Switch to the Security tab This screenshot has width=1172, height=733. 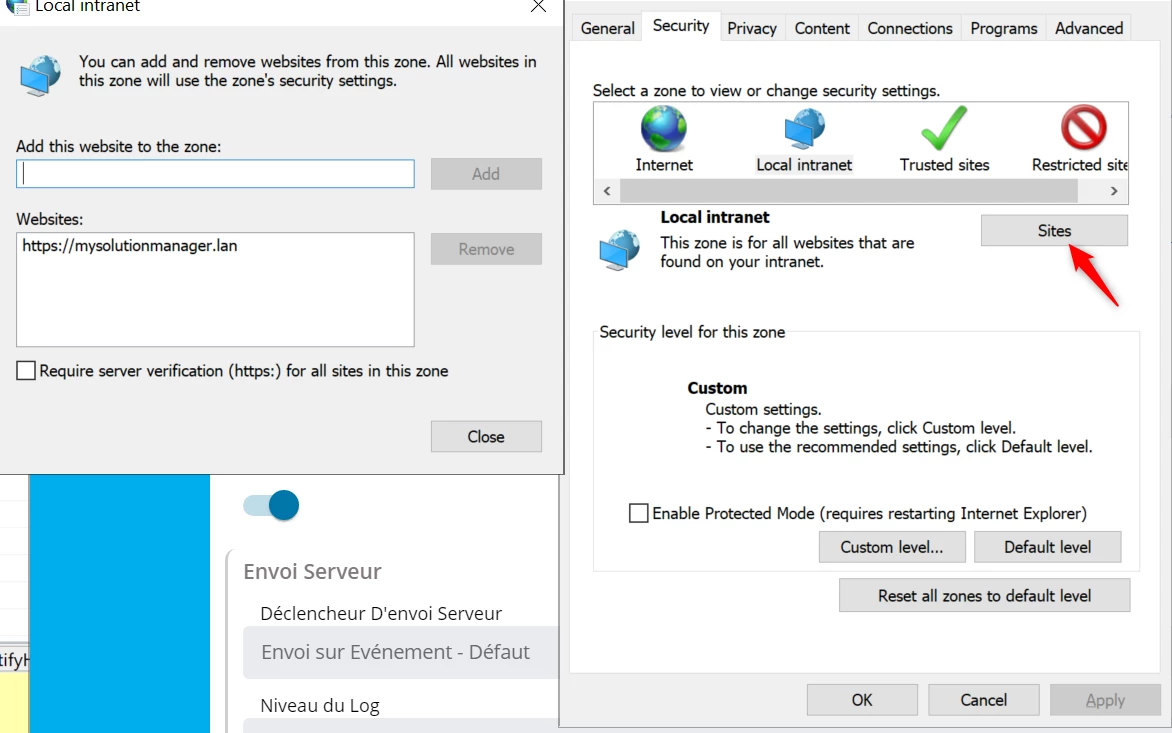pyautogui.click(x=681, y=25)
